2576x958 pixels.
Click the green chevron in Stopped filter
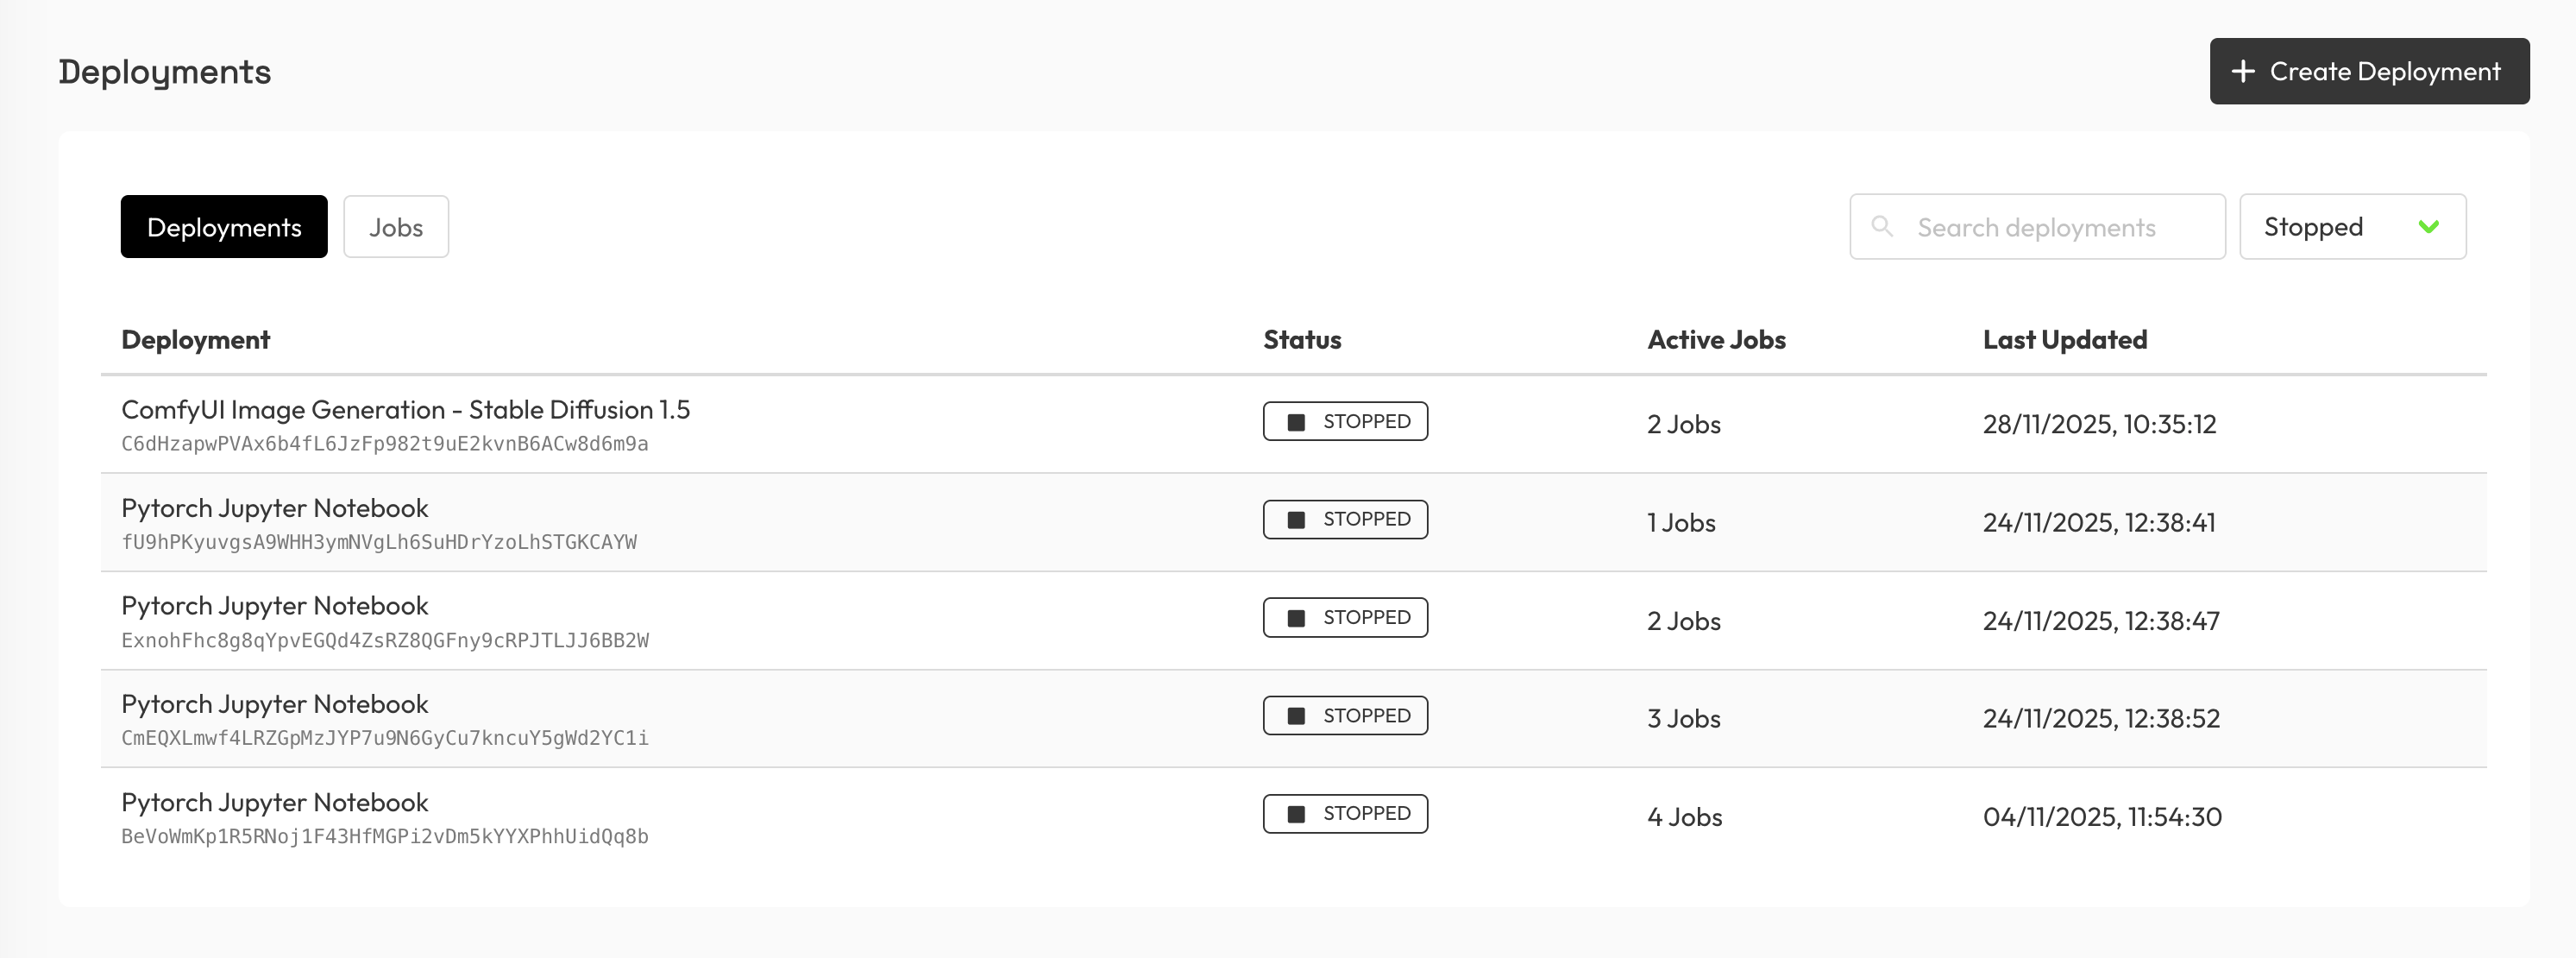pos(2428,227)
